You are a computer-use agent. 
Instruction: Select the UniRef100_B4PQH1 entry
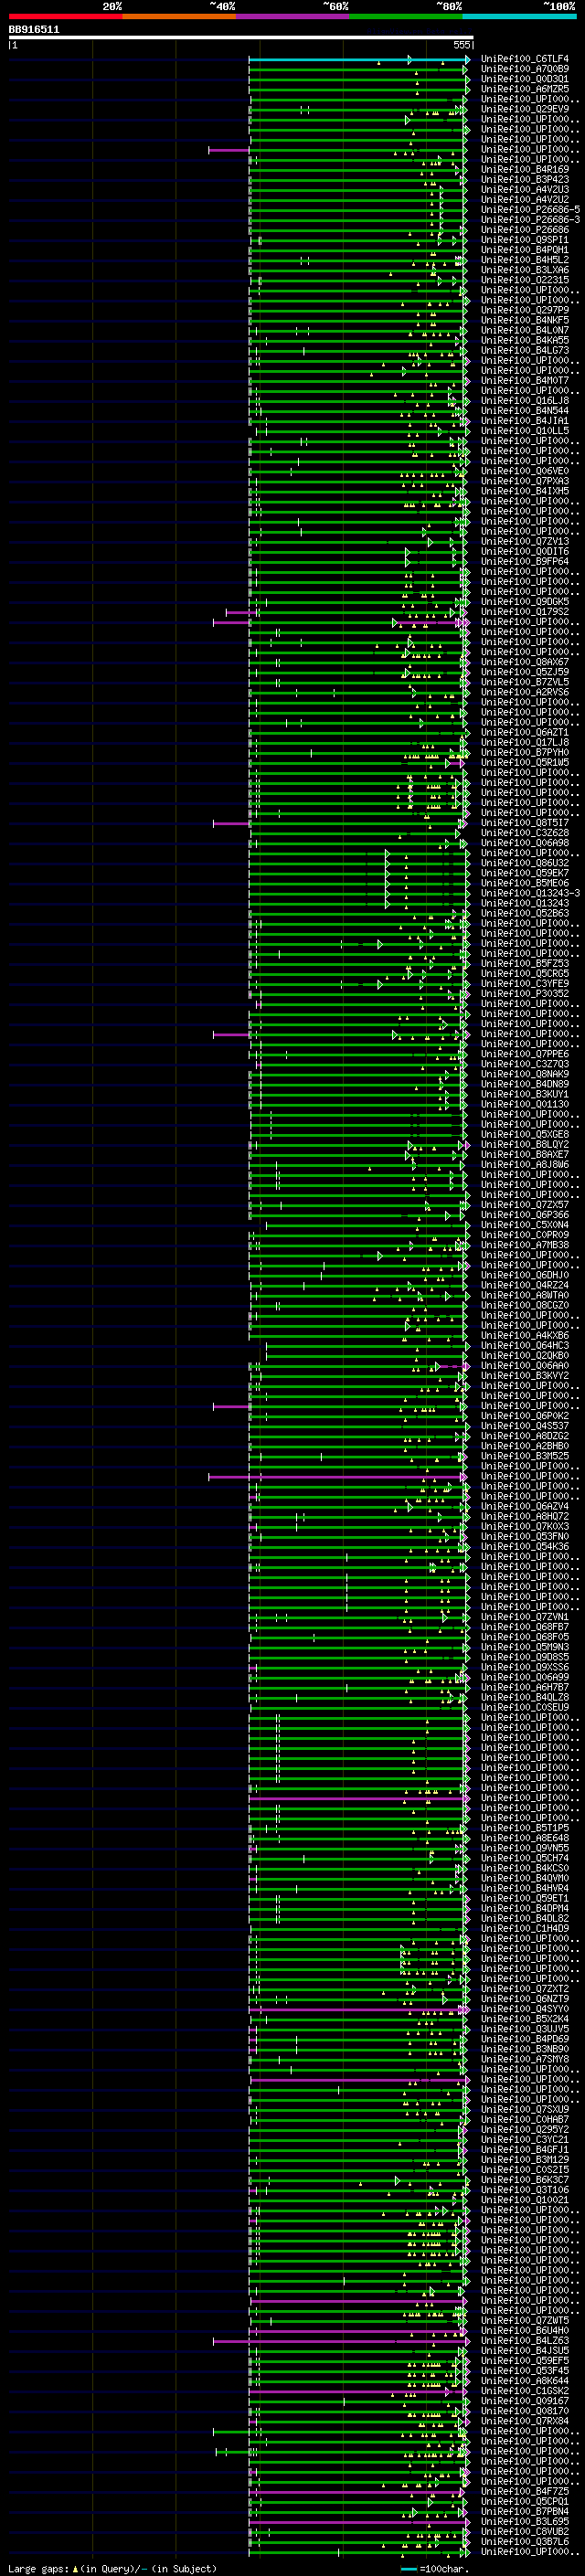(x=525, y=250)
